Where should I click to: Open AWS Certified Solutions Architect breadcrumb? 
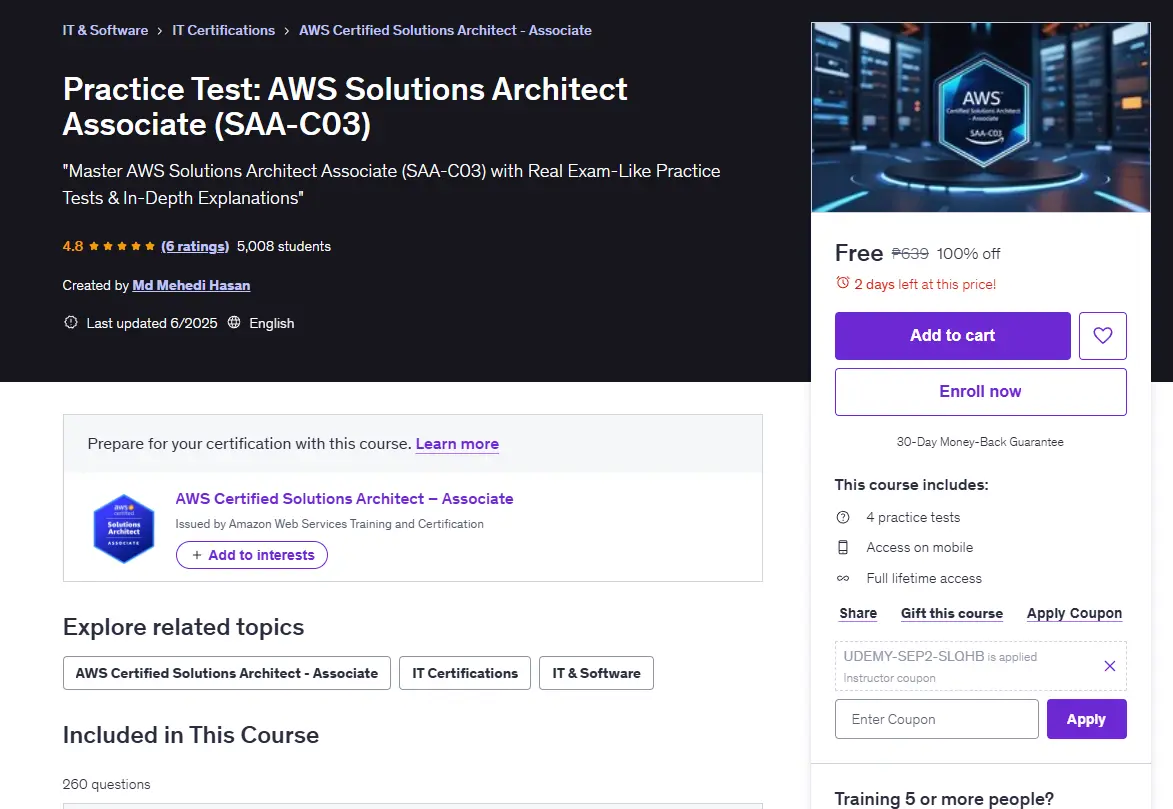[445, 30]
